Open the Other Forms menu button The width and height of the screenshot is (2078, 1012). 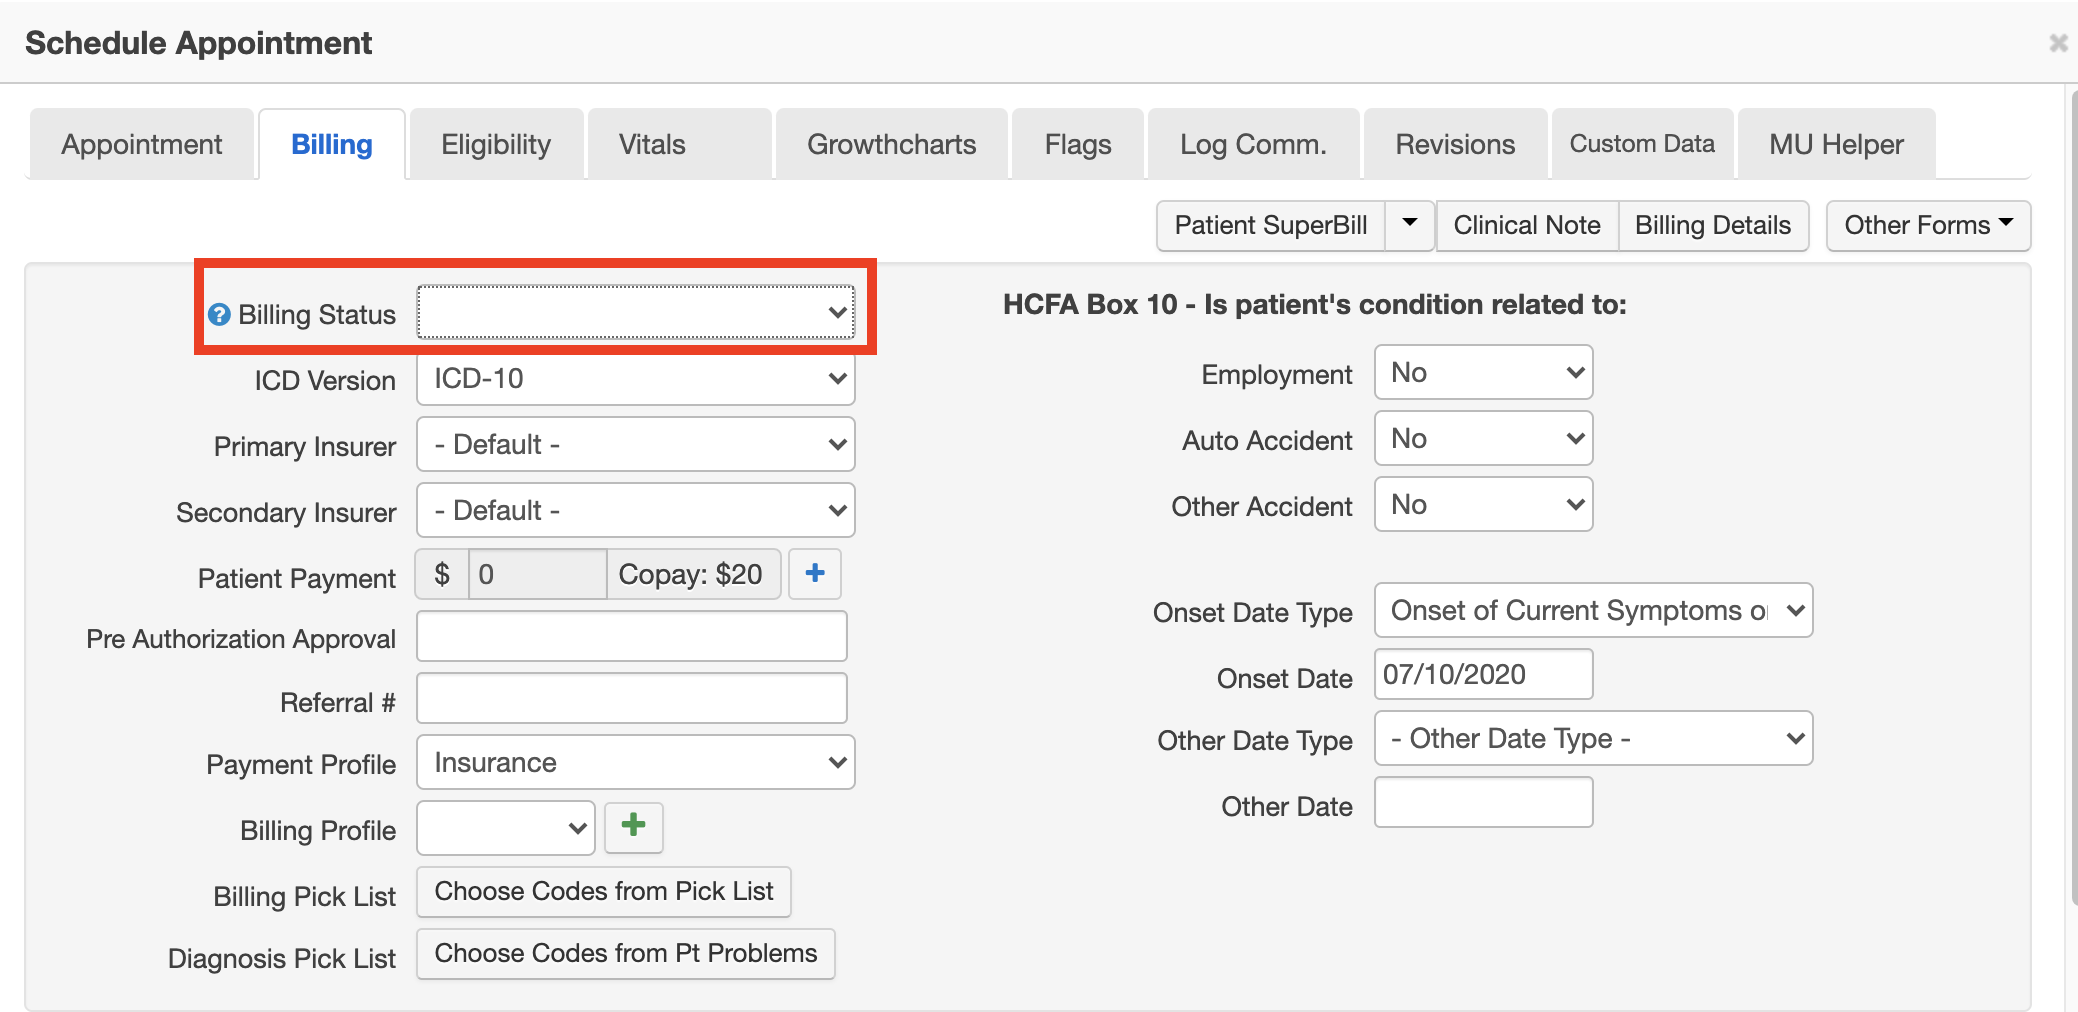[1928, 225]
